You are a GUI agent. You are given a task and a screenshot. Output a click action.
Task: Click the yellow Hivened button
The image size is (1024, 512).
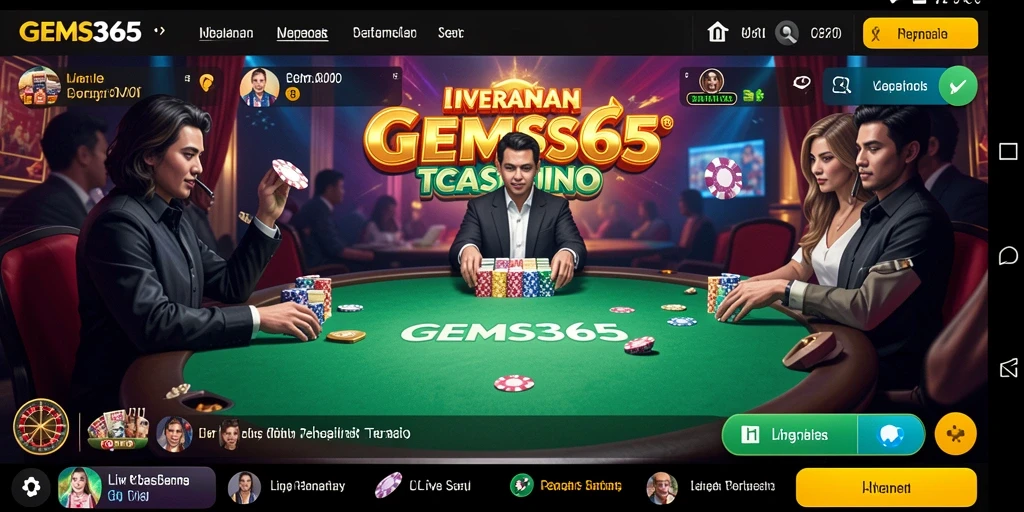[x=886, y=488]
